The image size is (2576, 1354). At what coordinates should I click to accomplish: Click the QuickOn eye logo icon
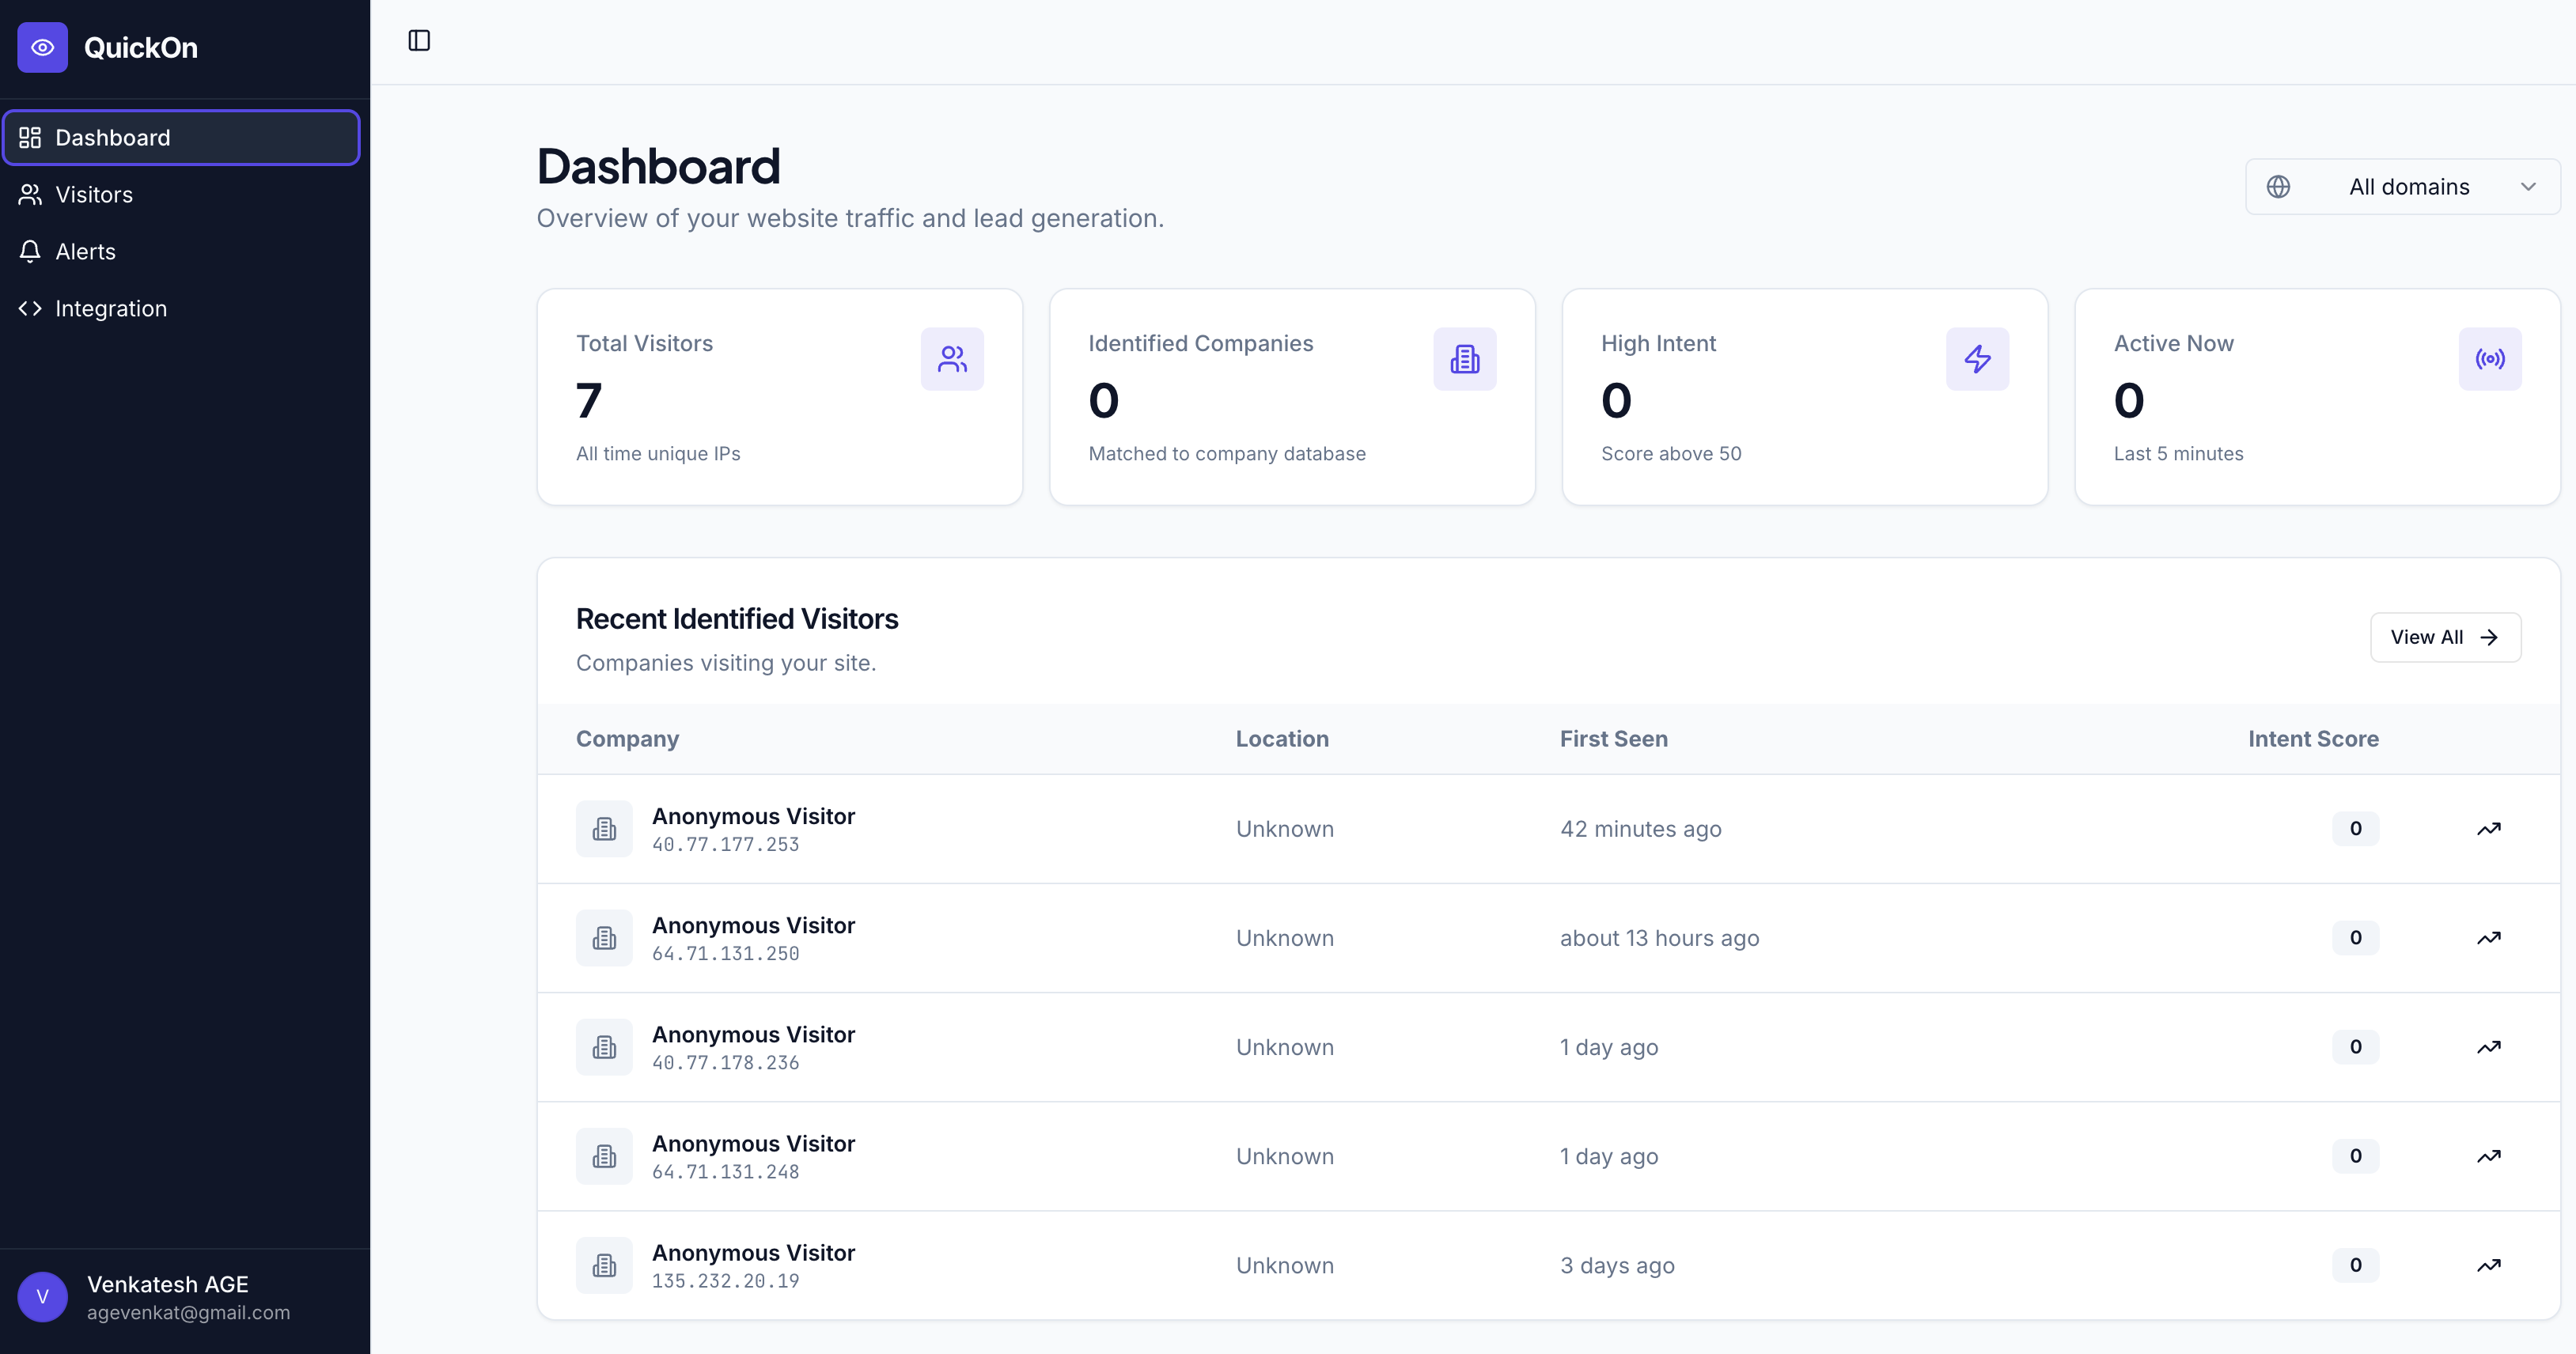[42, 47]
